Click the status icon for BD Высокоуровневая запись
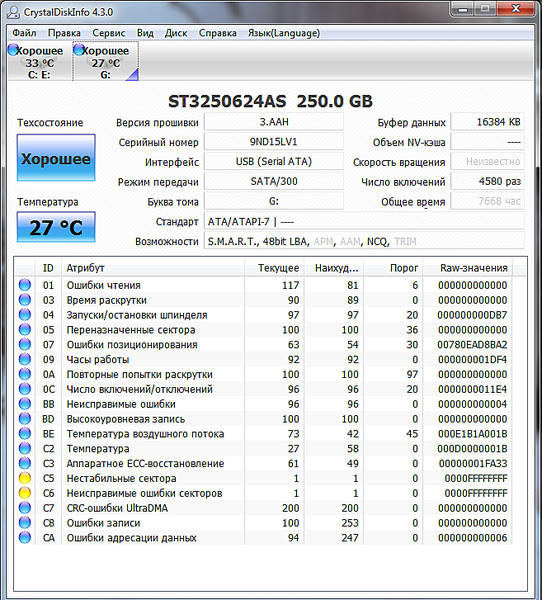The height and width of the screenshot is (600, 542). tap(25, 419)
